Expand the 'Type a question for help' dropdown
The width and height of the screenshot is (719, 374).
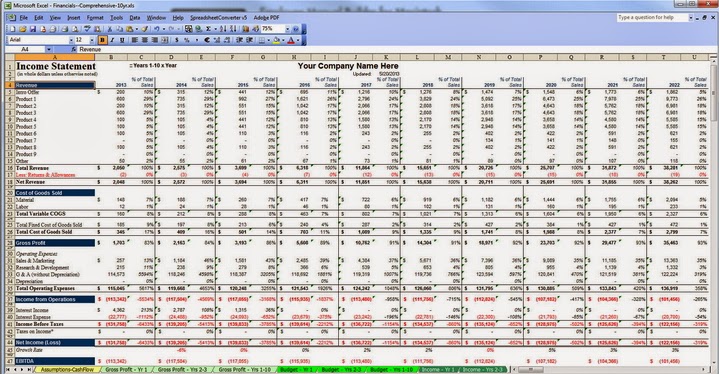pyautogui.click(x=691, y=17)
